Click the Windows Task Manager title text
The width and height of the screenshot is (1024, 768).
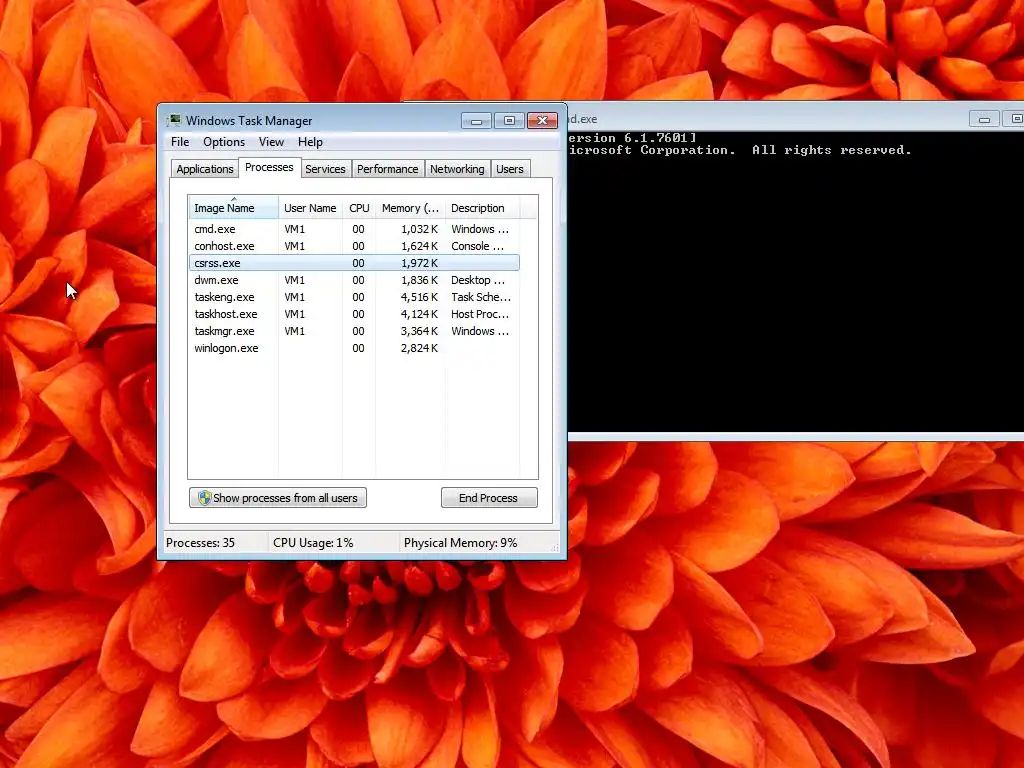(249, 121)
